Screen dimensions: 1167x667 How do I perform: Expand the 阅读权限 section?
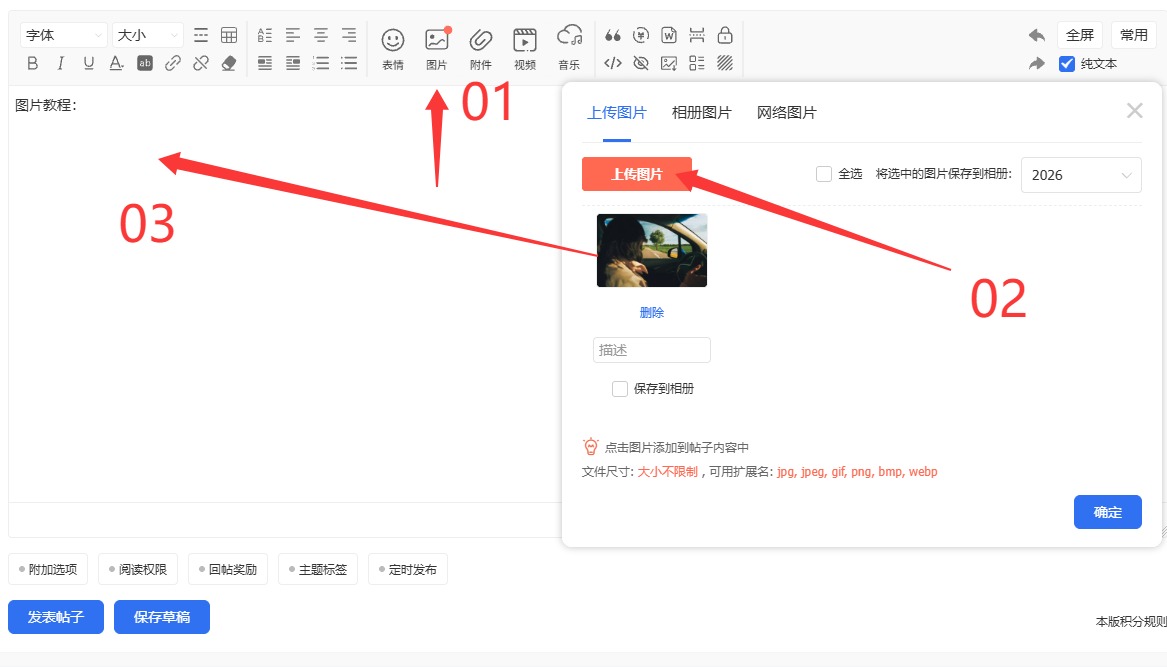pyautogui.click(x=138, y=569)
